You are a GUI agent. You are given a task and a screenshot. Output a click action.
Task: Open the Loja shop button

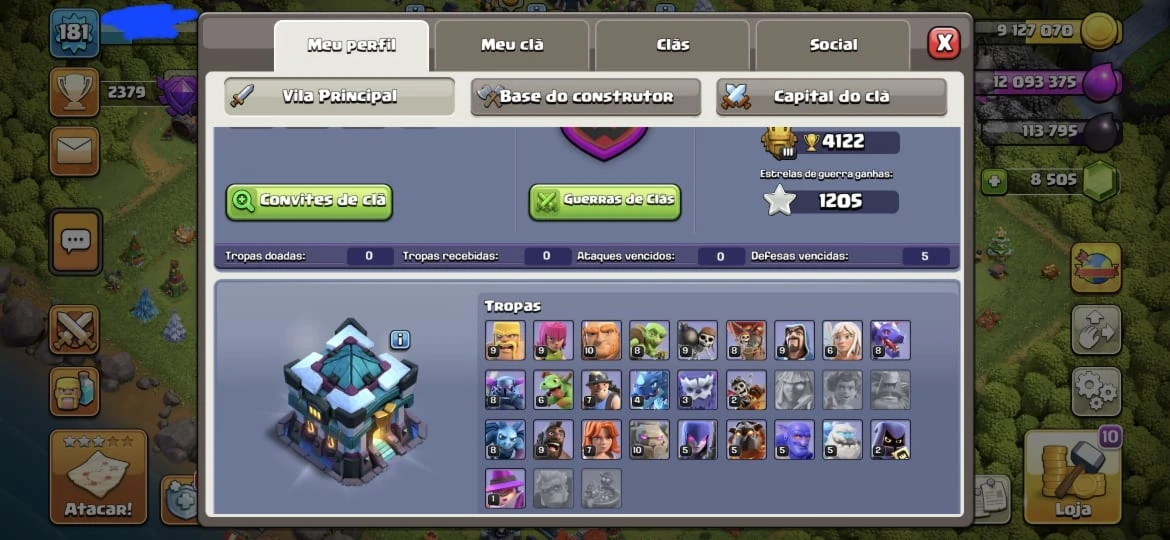click(x=1073, y=477)
